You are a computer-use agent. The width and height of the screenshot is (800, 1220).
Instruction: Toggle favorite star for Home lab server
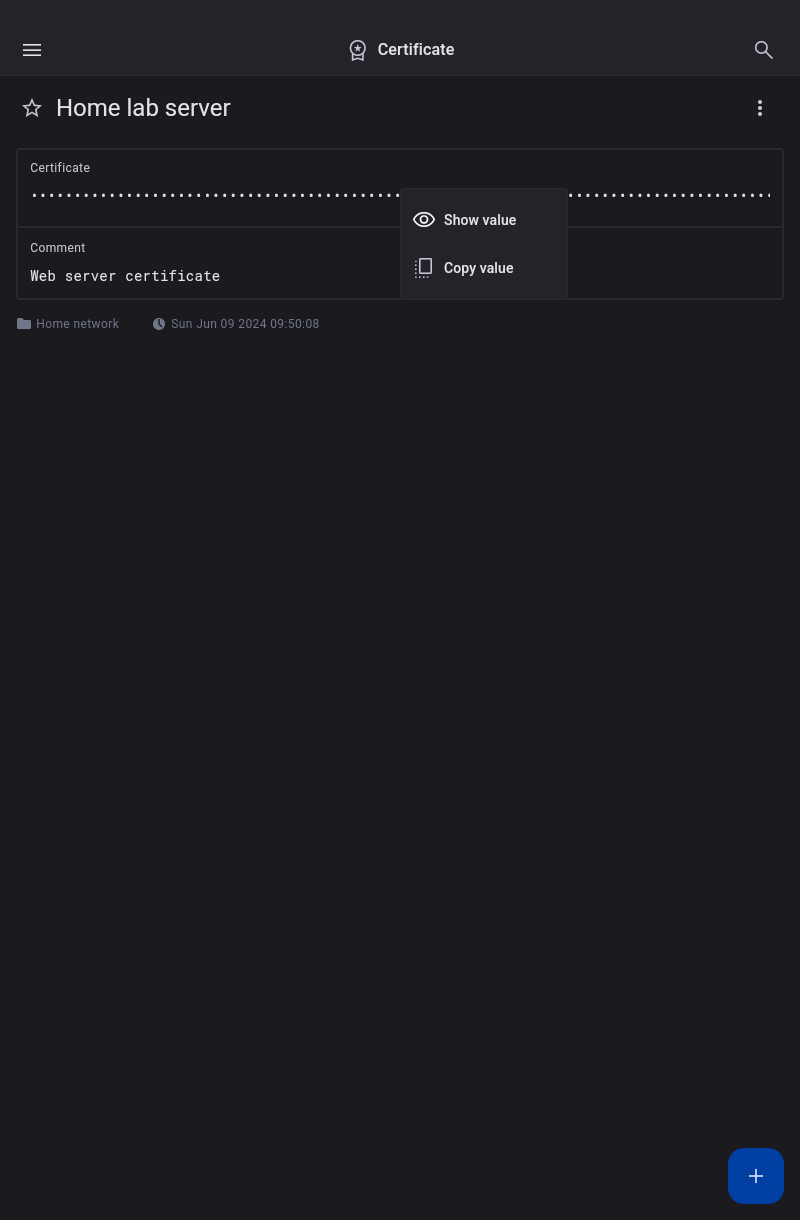click(x=32, y=108)
